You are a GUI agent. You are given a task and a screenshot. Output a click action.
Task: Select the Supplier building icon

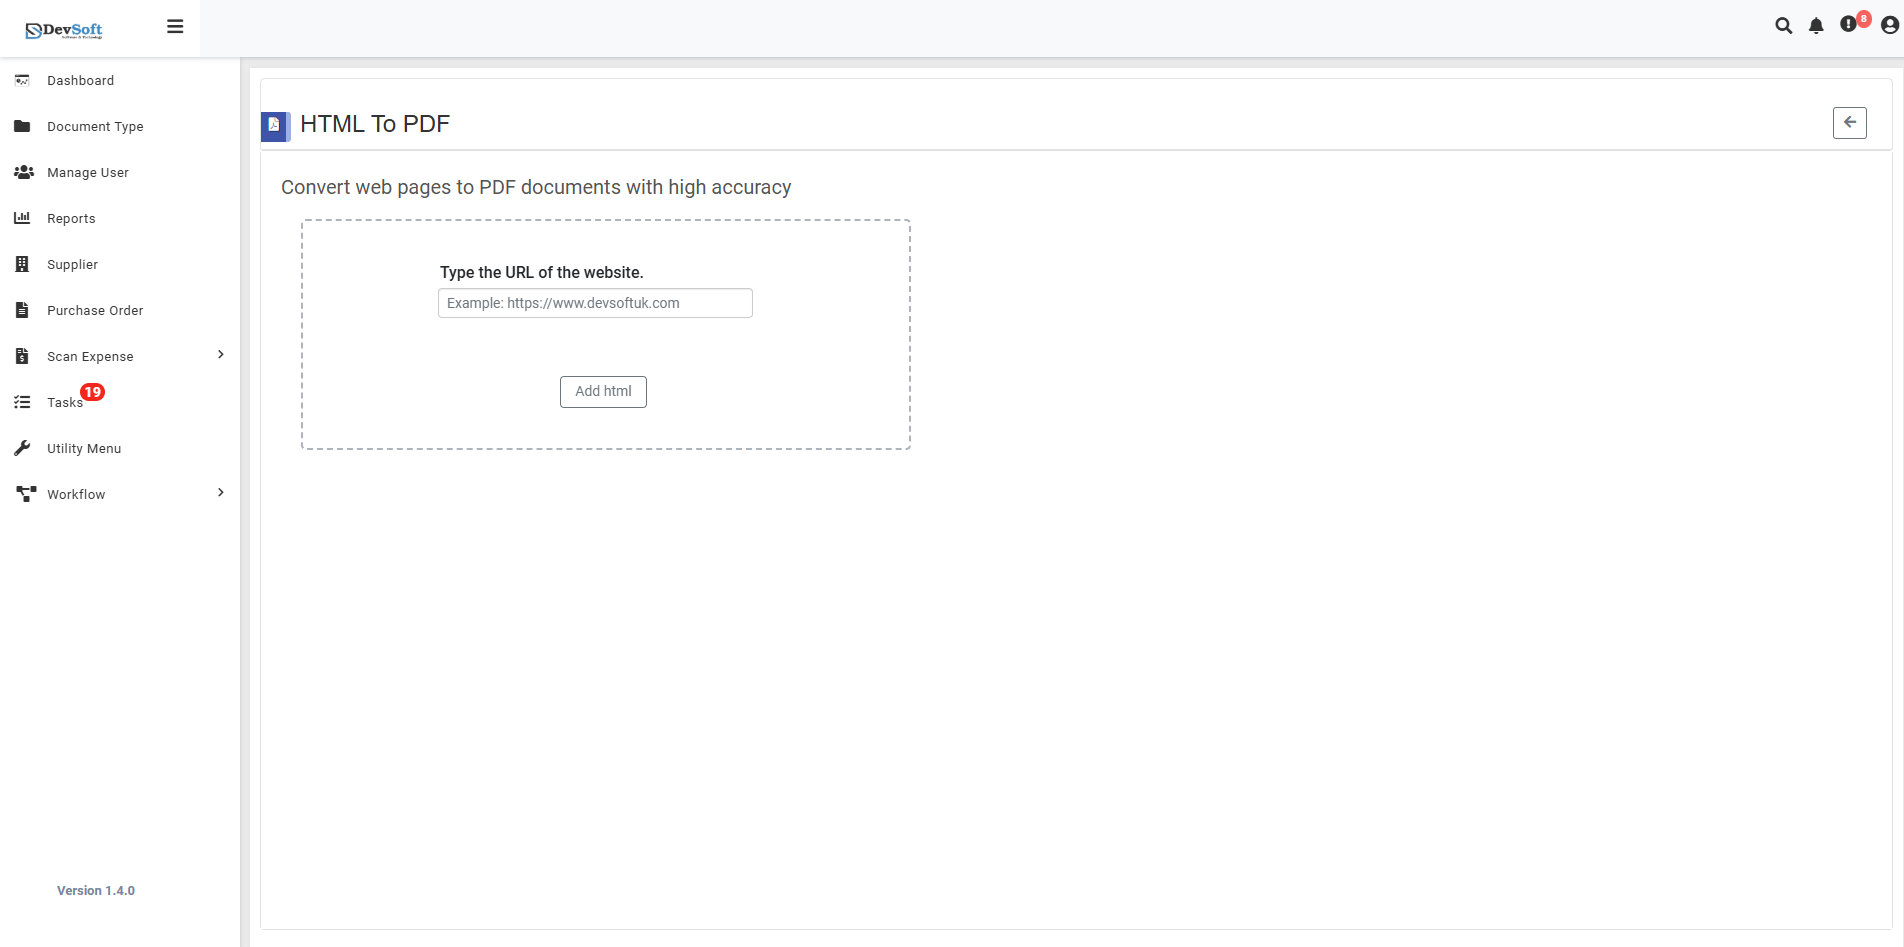(22, 263)
